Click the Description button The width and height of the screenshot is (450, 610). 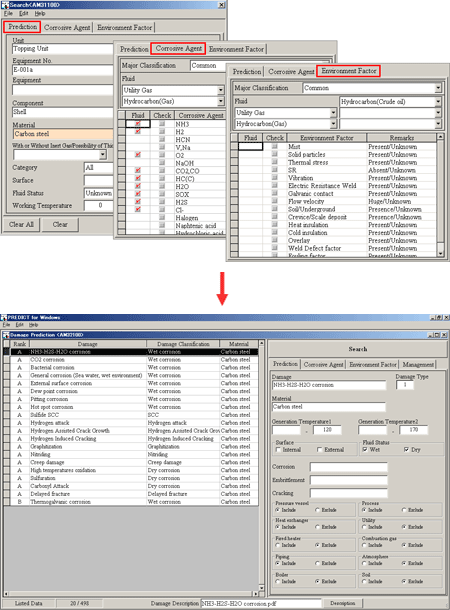coord(343,603)
